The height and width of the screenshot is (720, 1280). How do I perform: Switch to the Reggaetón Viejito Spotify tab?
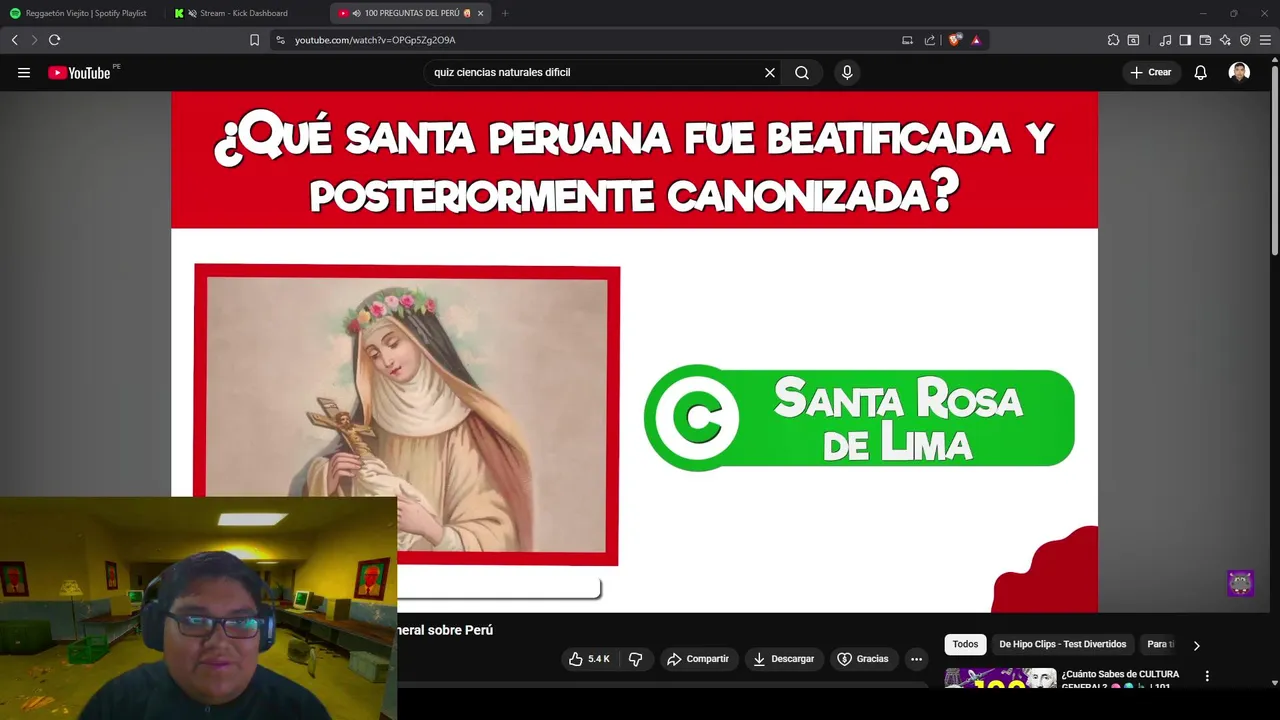click(80, 13)
